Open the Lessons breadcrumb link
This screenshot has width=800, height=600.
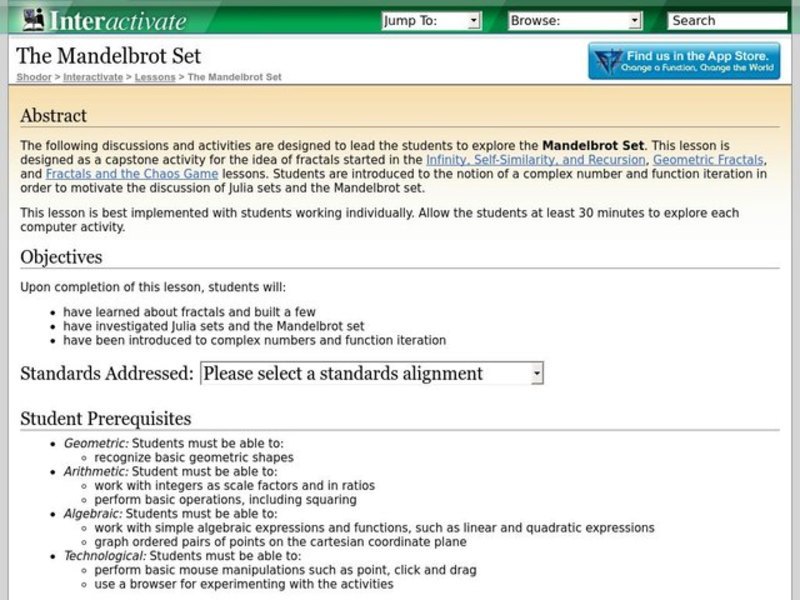pos(154,77)
